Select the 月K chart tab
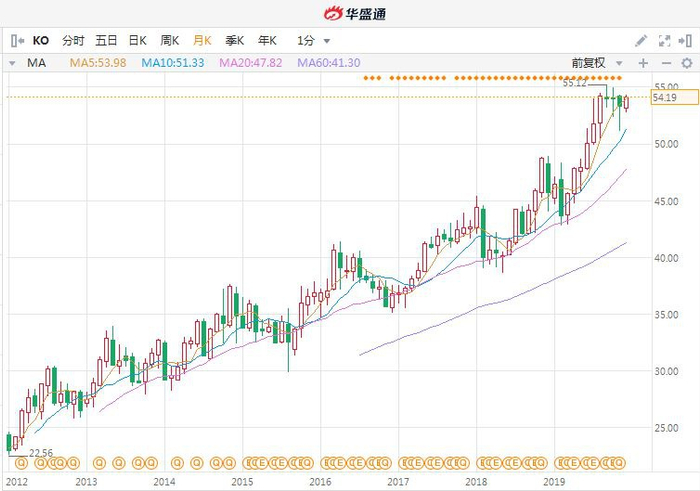 point(202,41)
